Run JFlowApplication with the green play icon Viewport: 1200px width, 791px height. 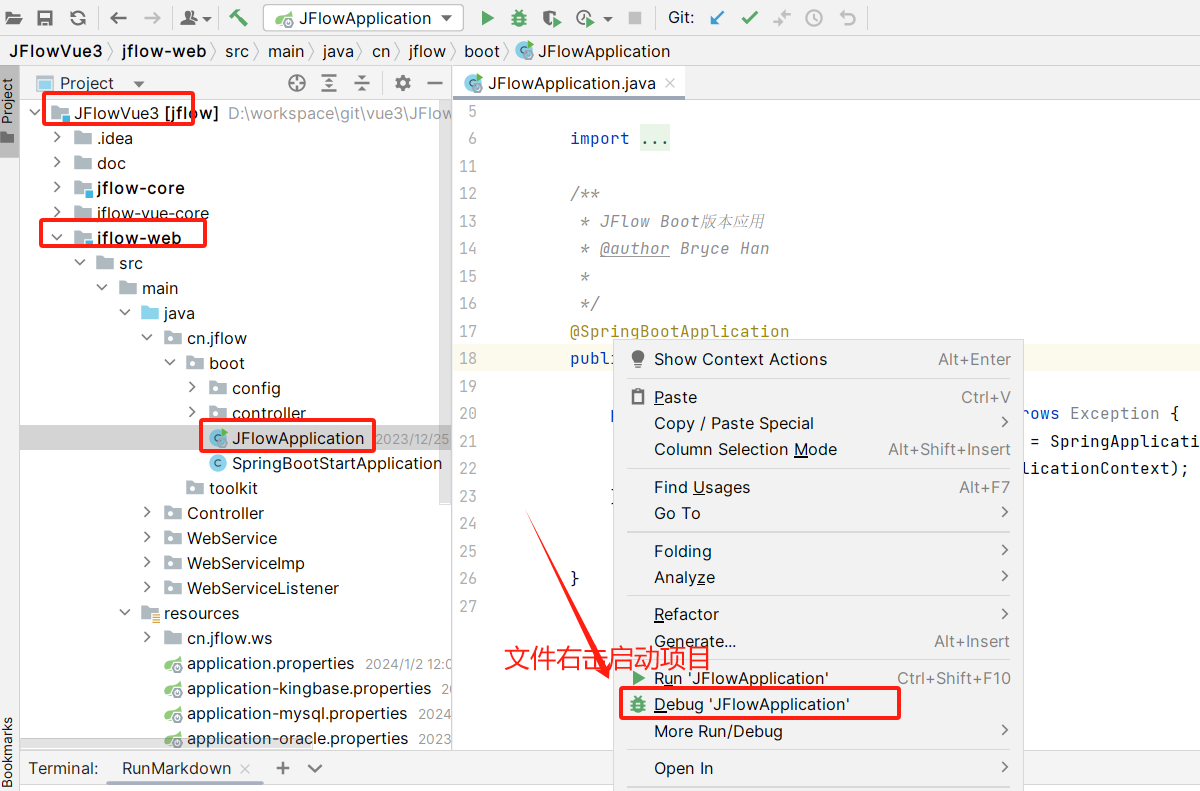(487, 18)
